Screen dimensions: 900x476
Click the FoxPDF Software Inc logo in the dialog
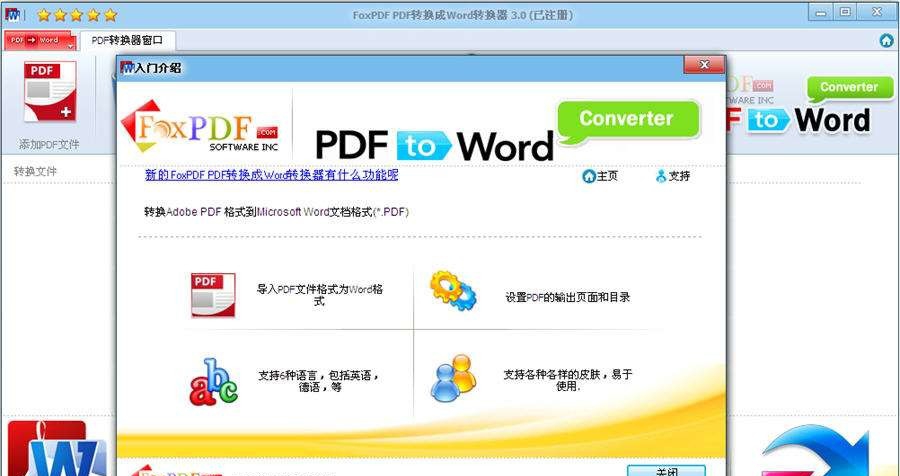[200, 126]
